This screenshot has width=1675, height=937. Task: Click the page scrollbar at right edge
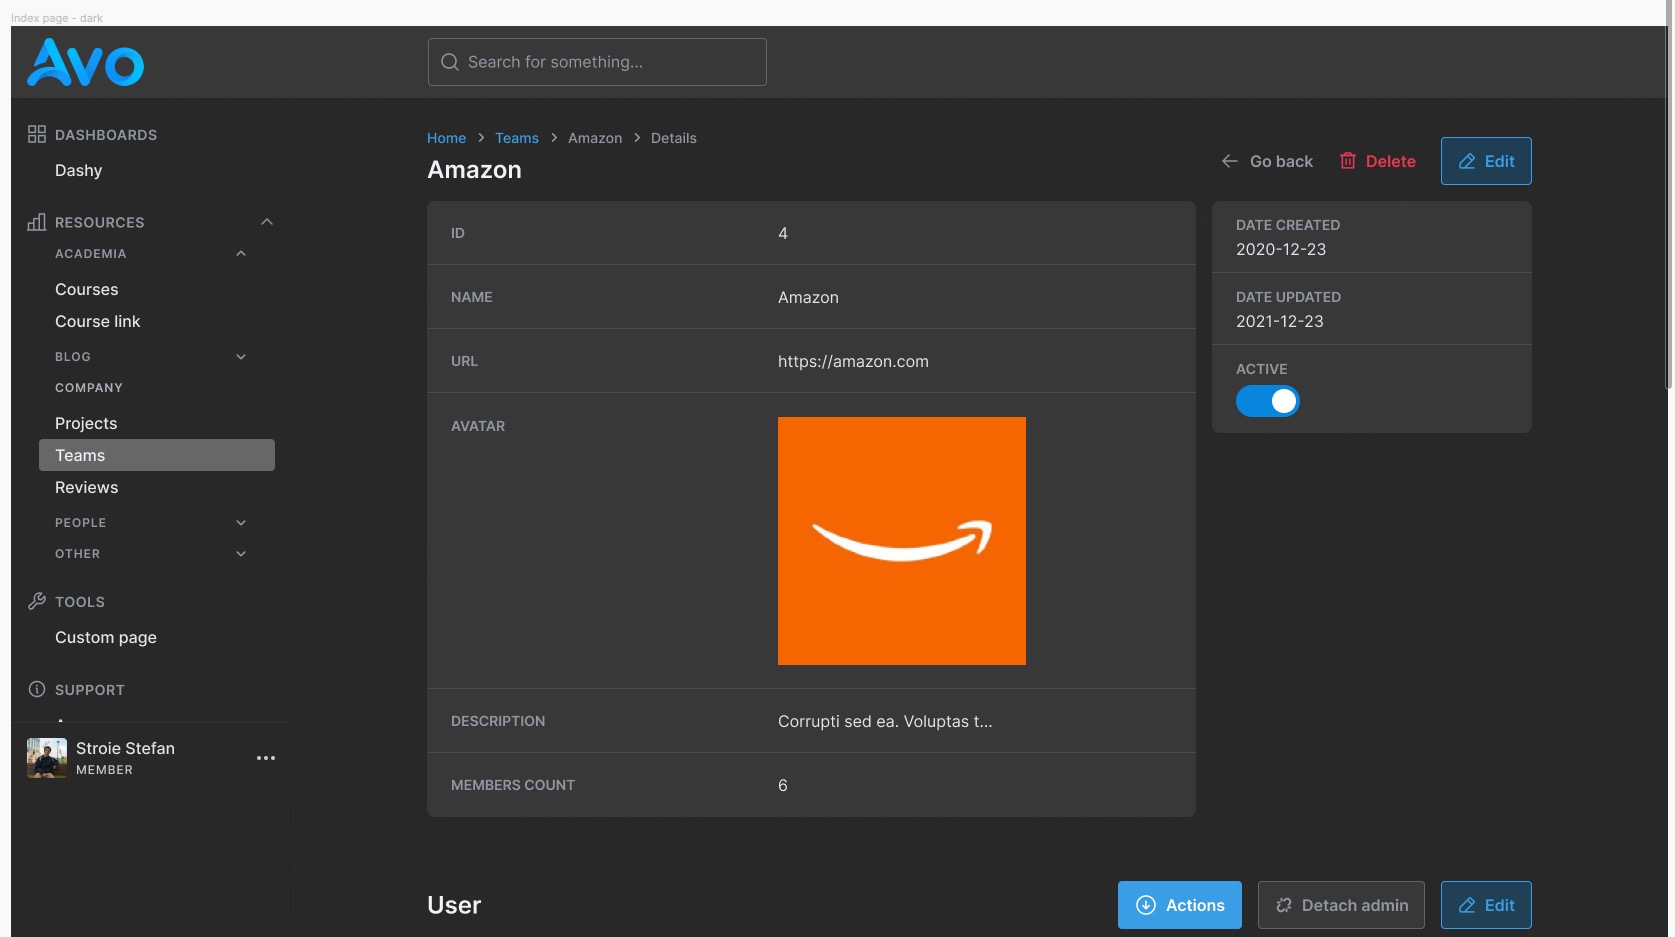click(x=1668, y=195)
